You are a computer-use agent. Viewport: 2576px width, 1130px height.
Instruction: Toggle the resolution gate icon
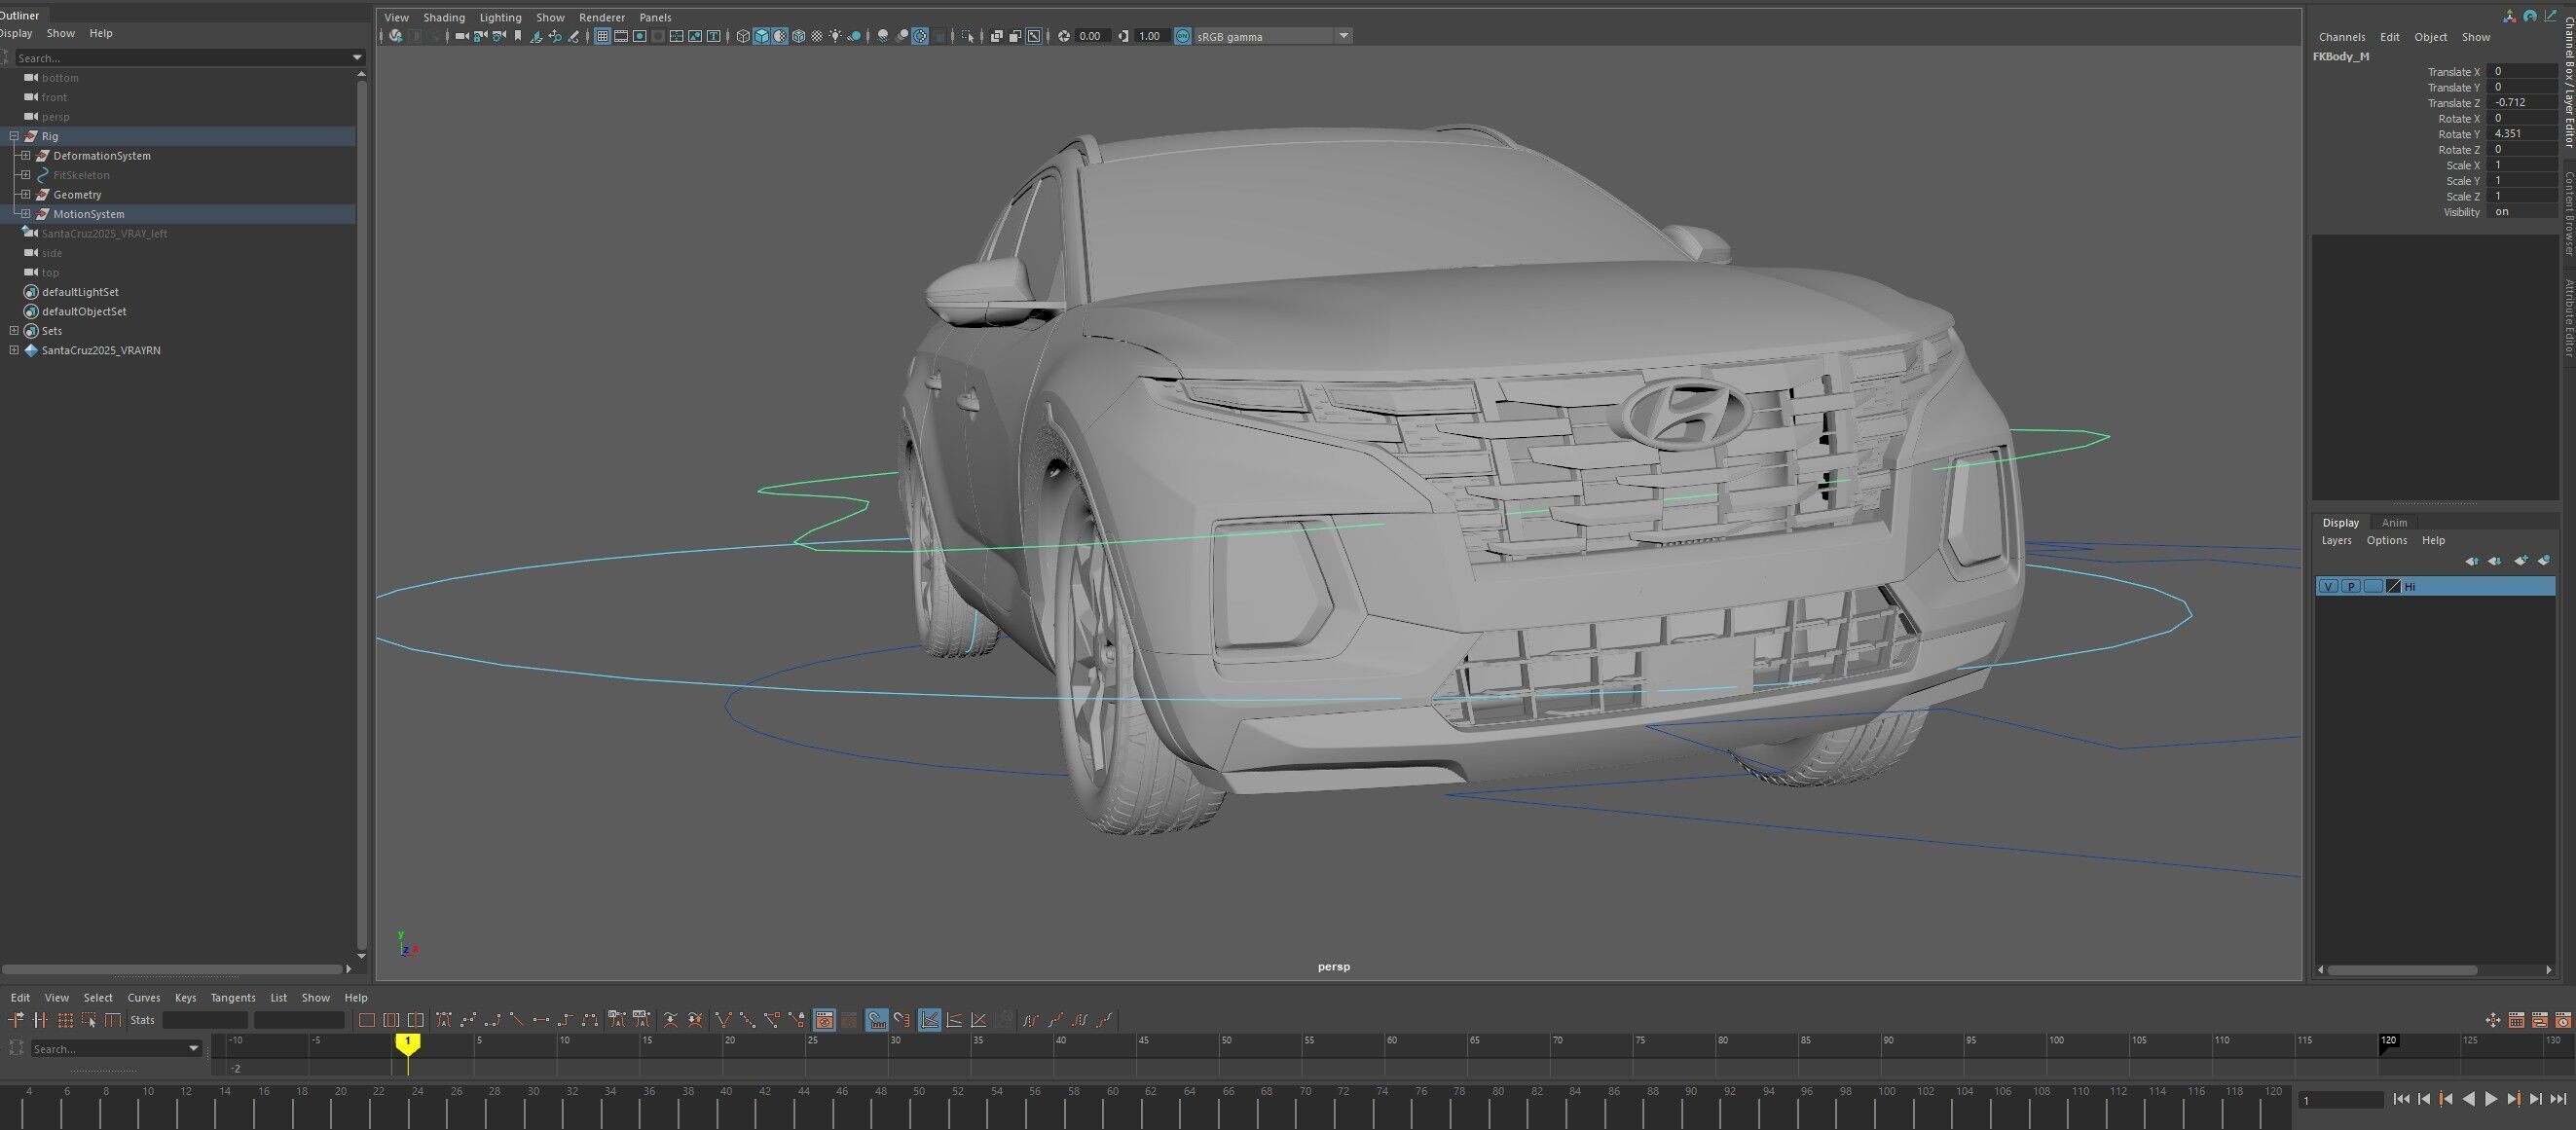pos(640,36)
